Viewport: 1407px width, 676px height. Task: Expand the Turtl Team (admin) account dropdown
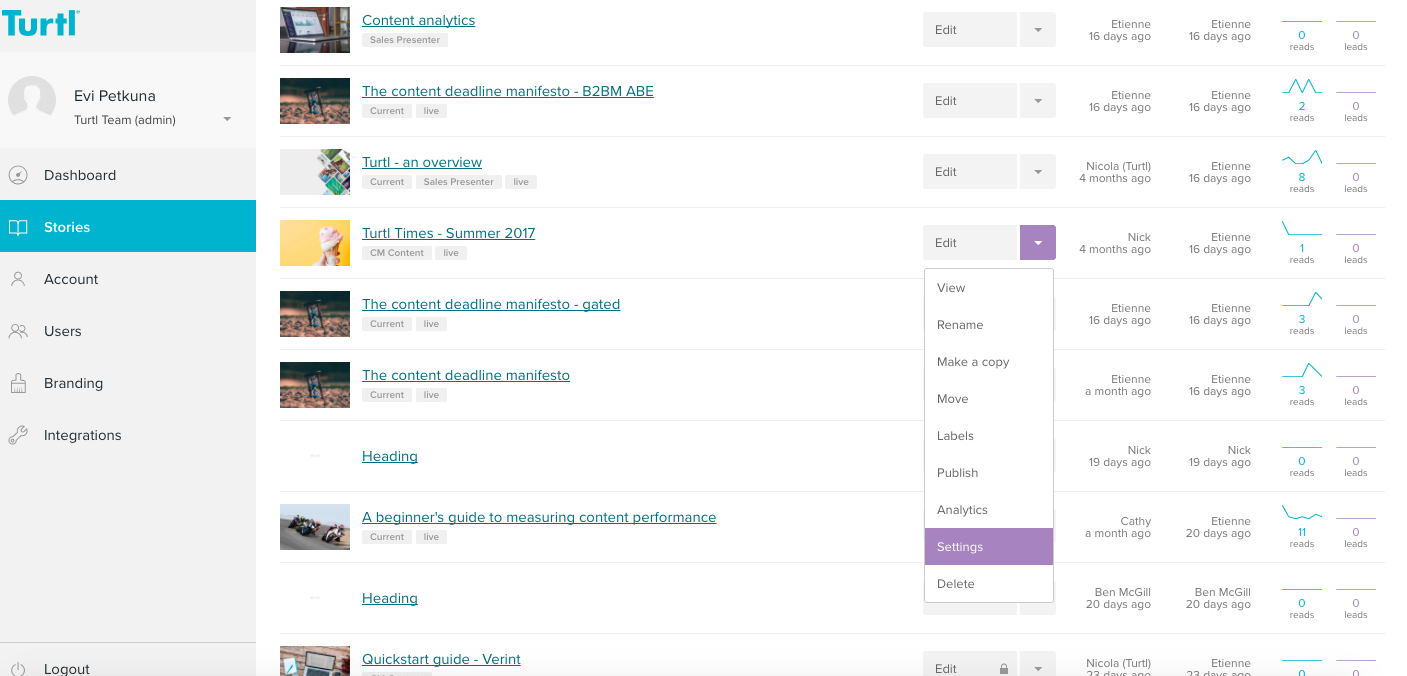coord(227,119)
